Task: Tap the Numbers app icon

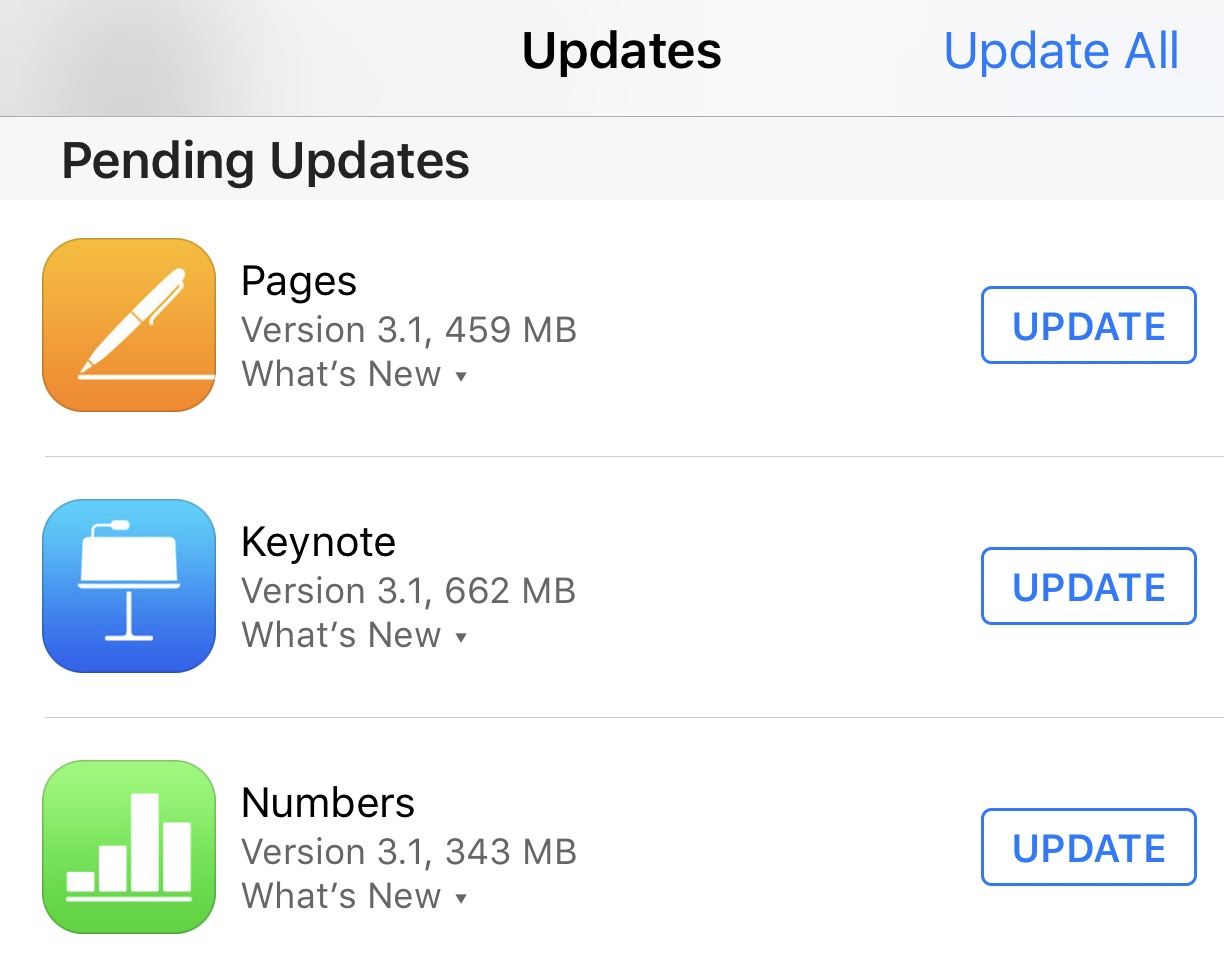Action: [129, 847]
